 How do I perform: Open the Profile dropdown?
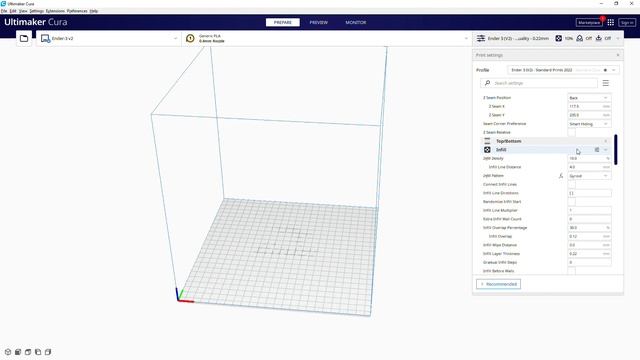[x=563, y=70]
